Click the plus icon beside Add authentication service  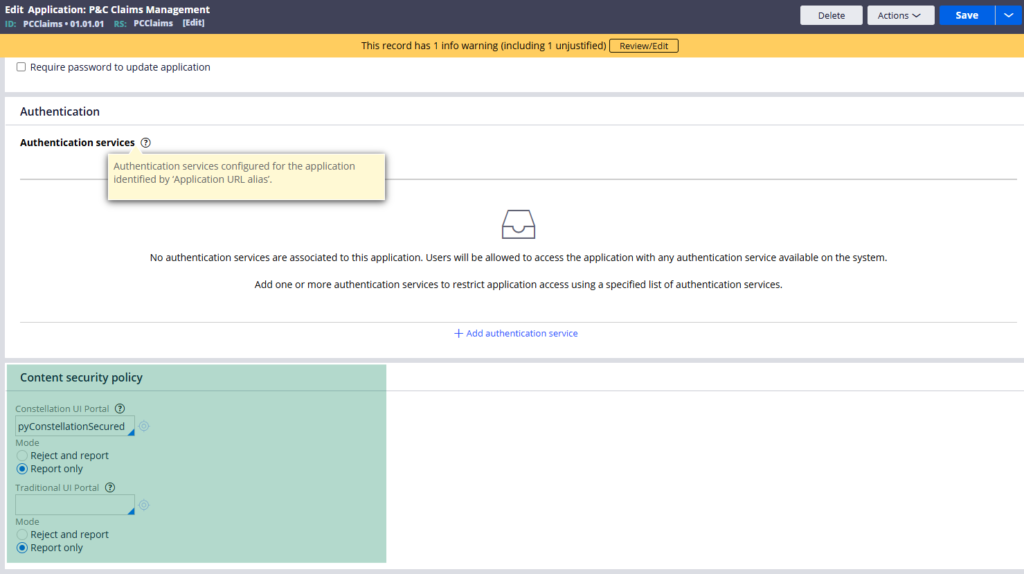click(x=458, y=334)
